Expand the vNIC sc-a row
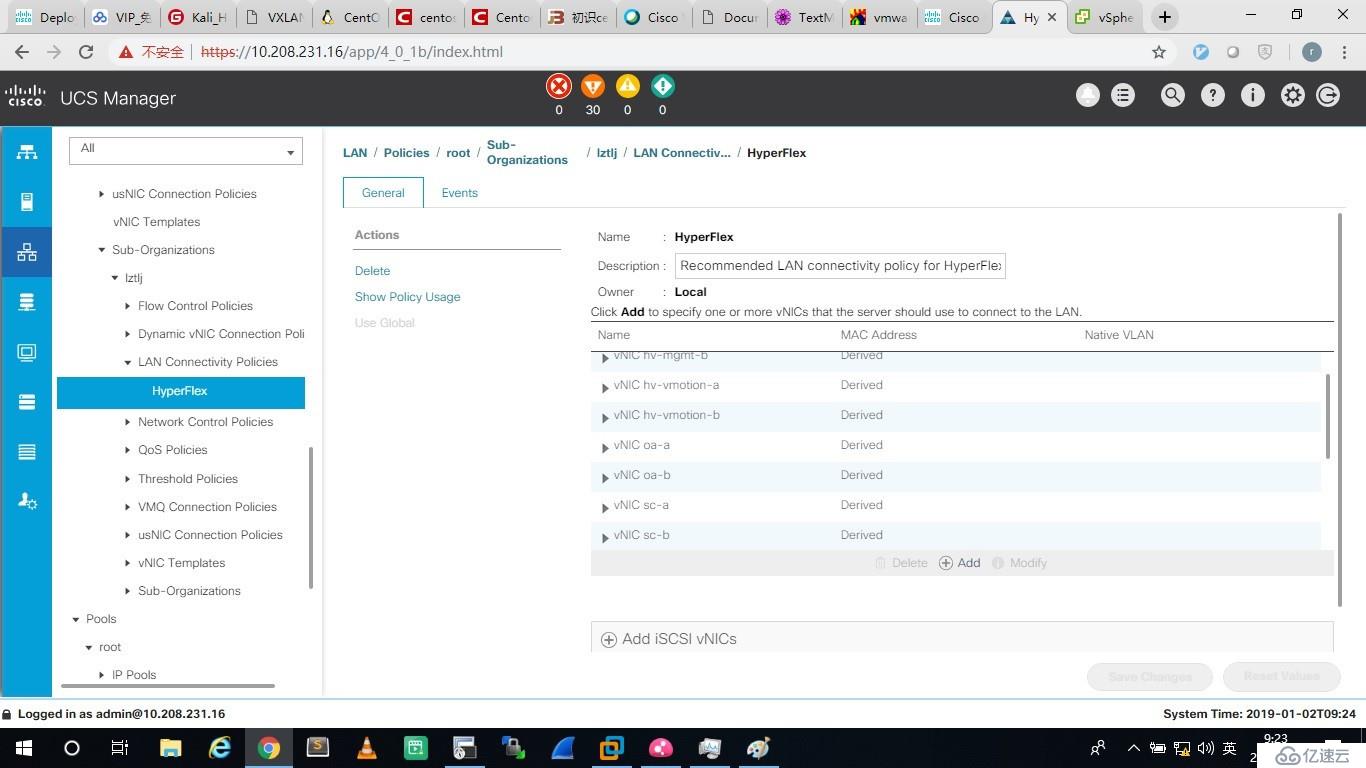1366x768 pixels. click(x=605, y=507)
